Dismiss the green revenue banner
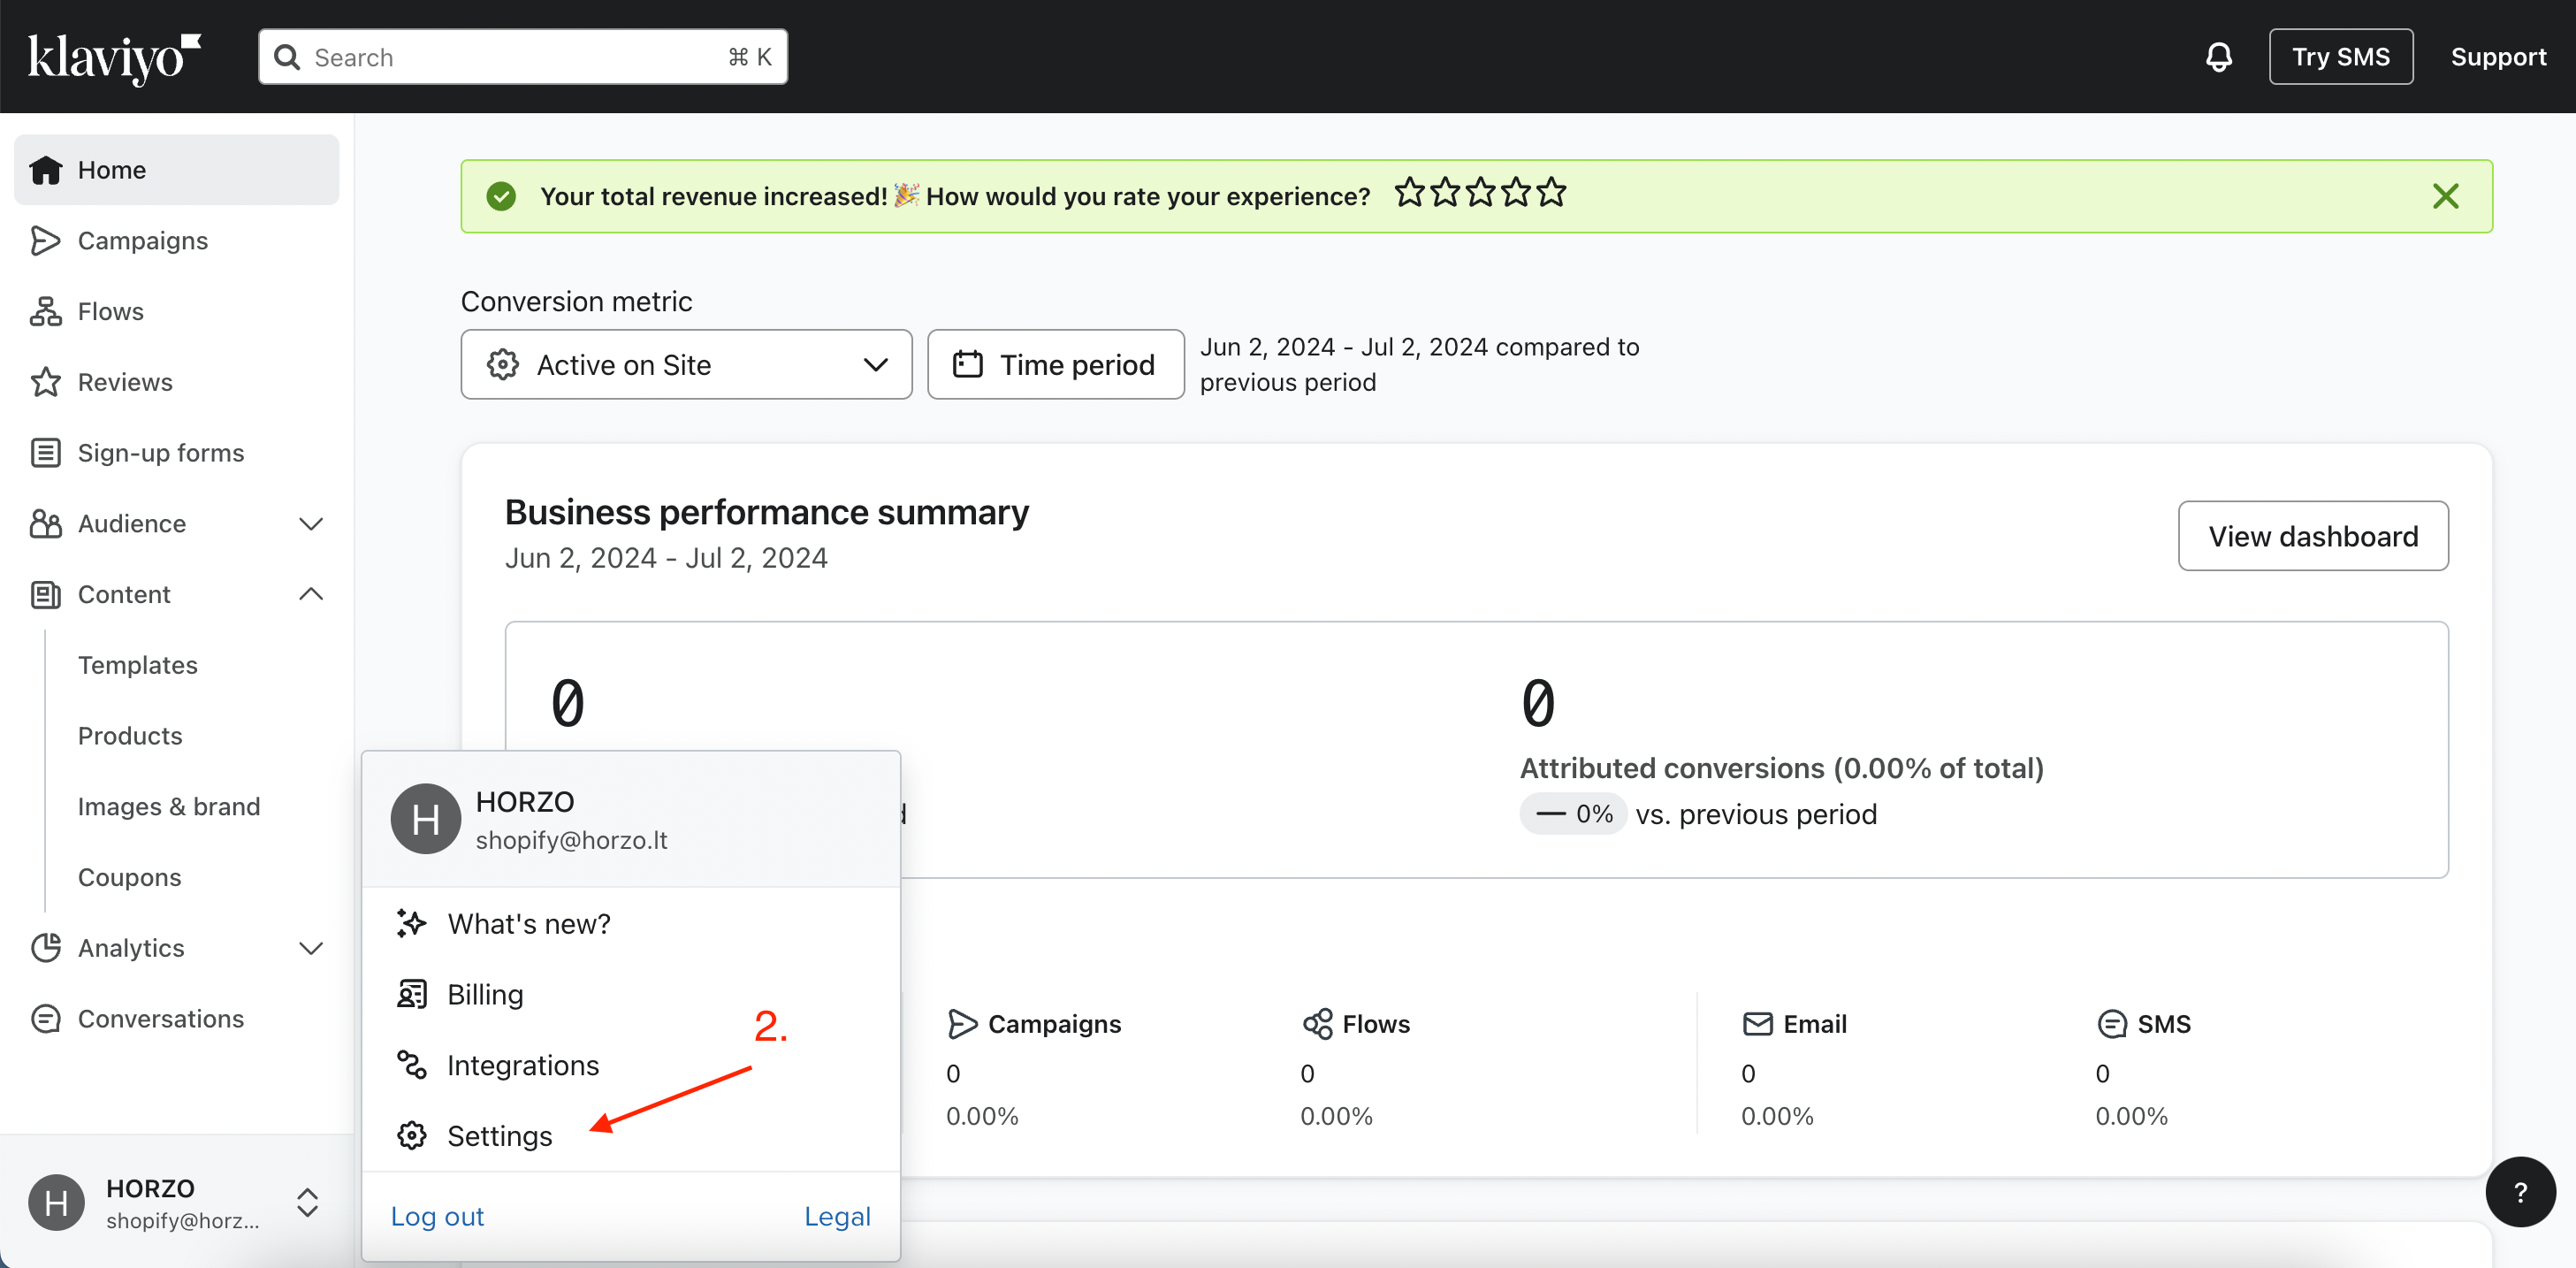 tap(2445, 196)
